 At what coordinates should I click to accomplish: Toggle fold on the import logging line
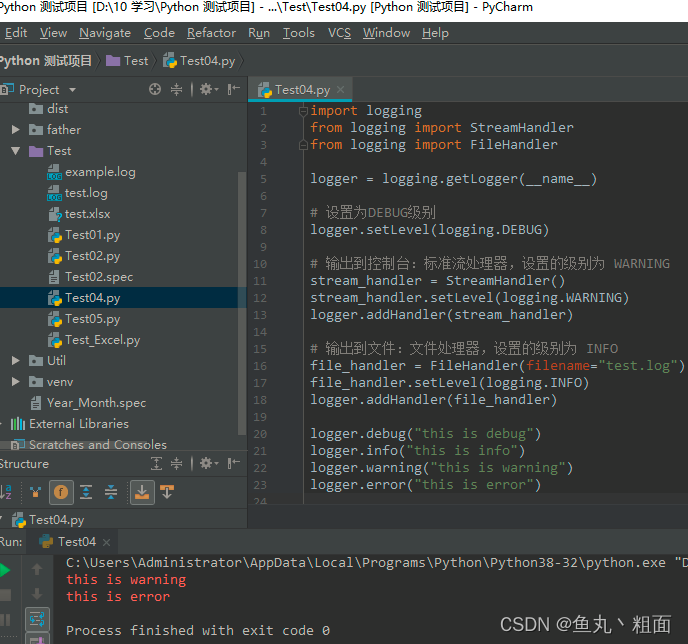coord(303,111)
